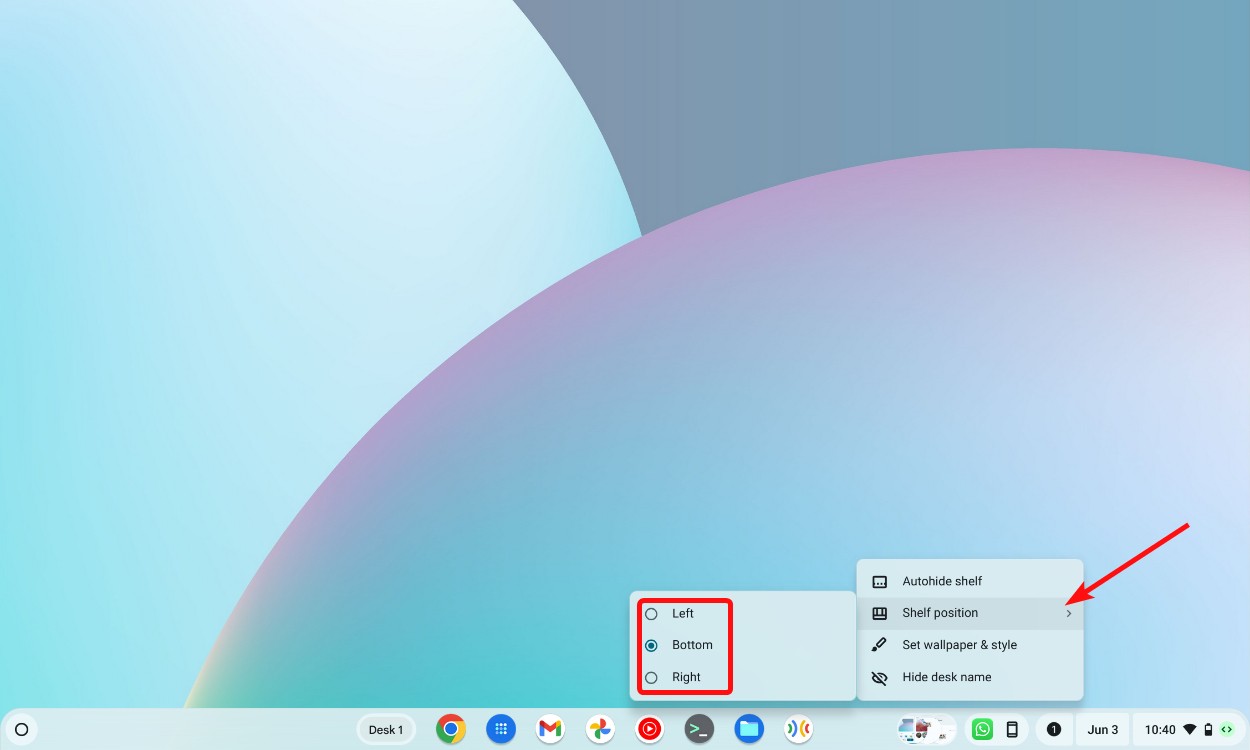Open Google Chrome from the shelf

click(450, 729)
